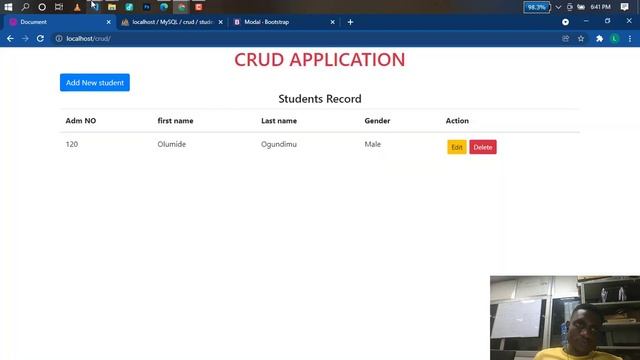Open the Extensions puzzle icon
The height and width of the screenshot is (360, 640).
click(599, 38)
